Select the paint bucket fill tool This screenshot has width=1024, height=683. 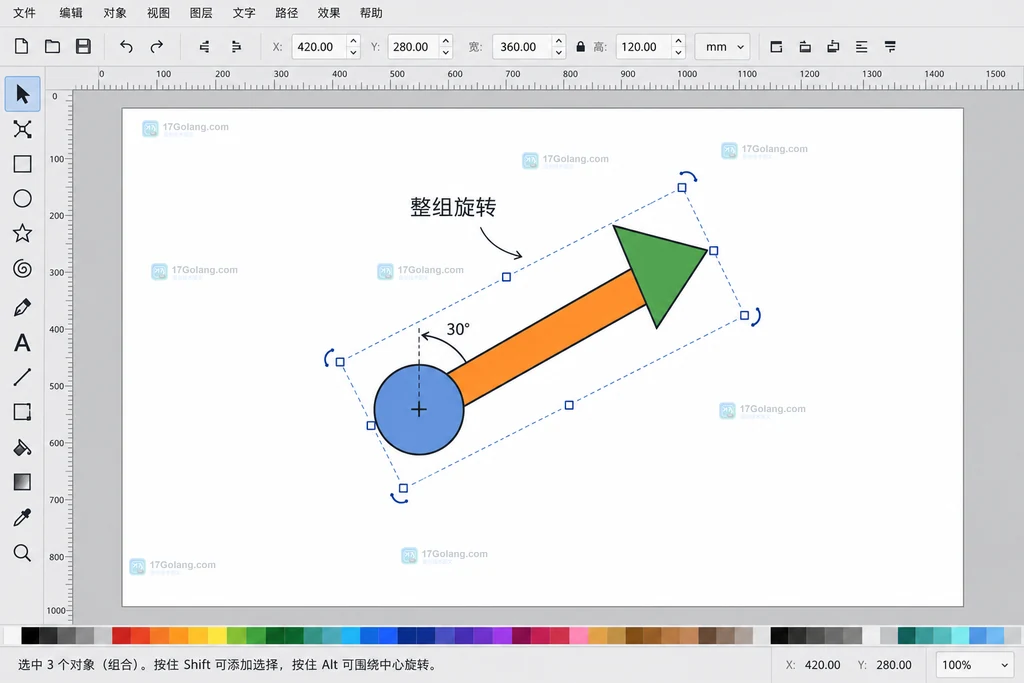point(22,448)
